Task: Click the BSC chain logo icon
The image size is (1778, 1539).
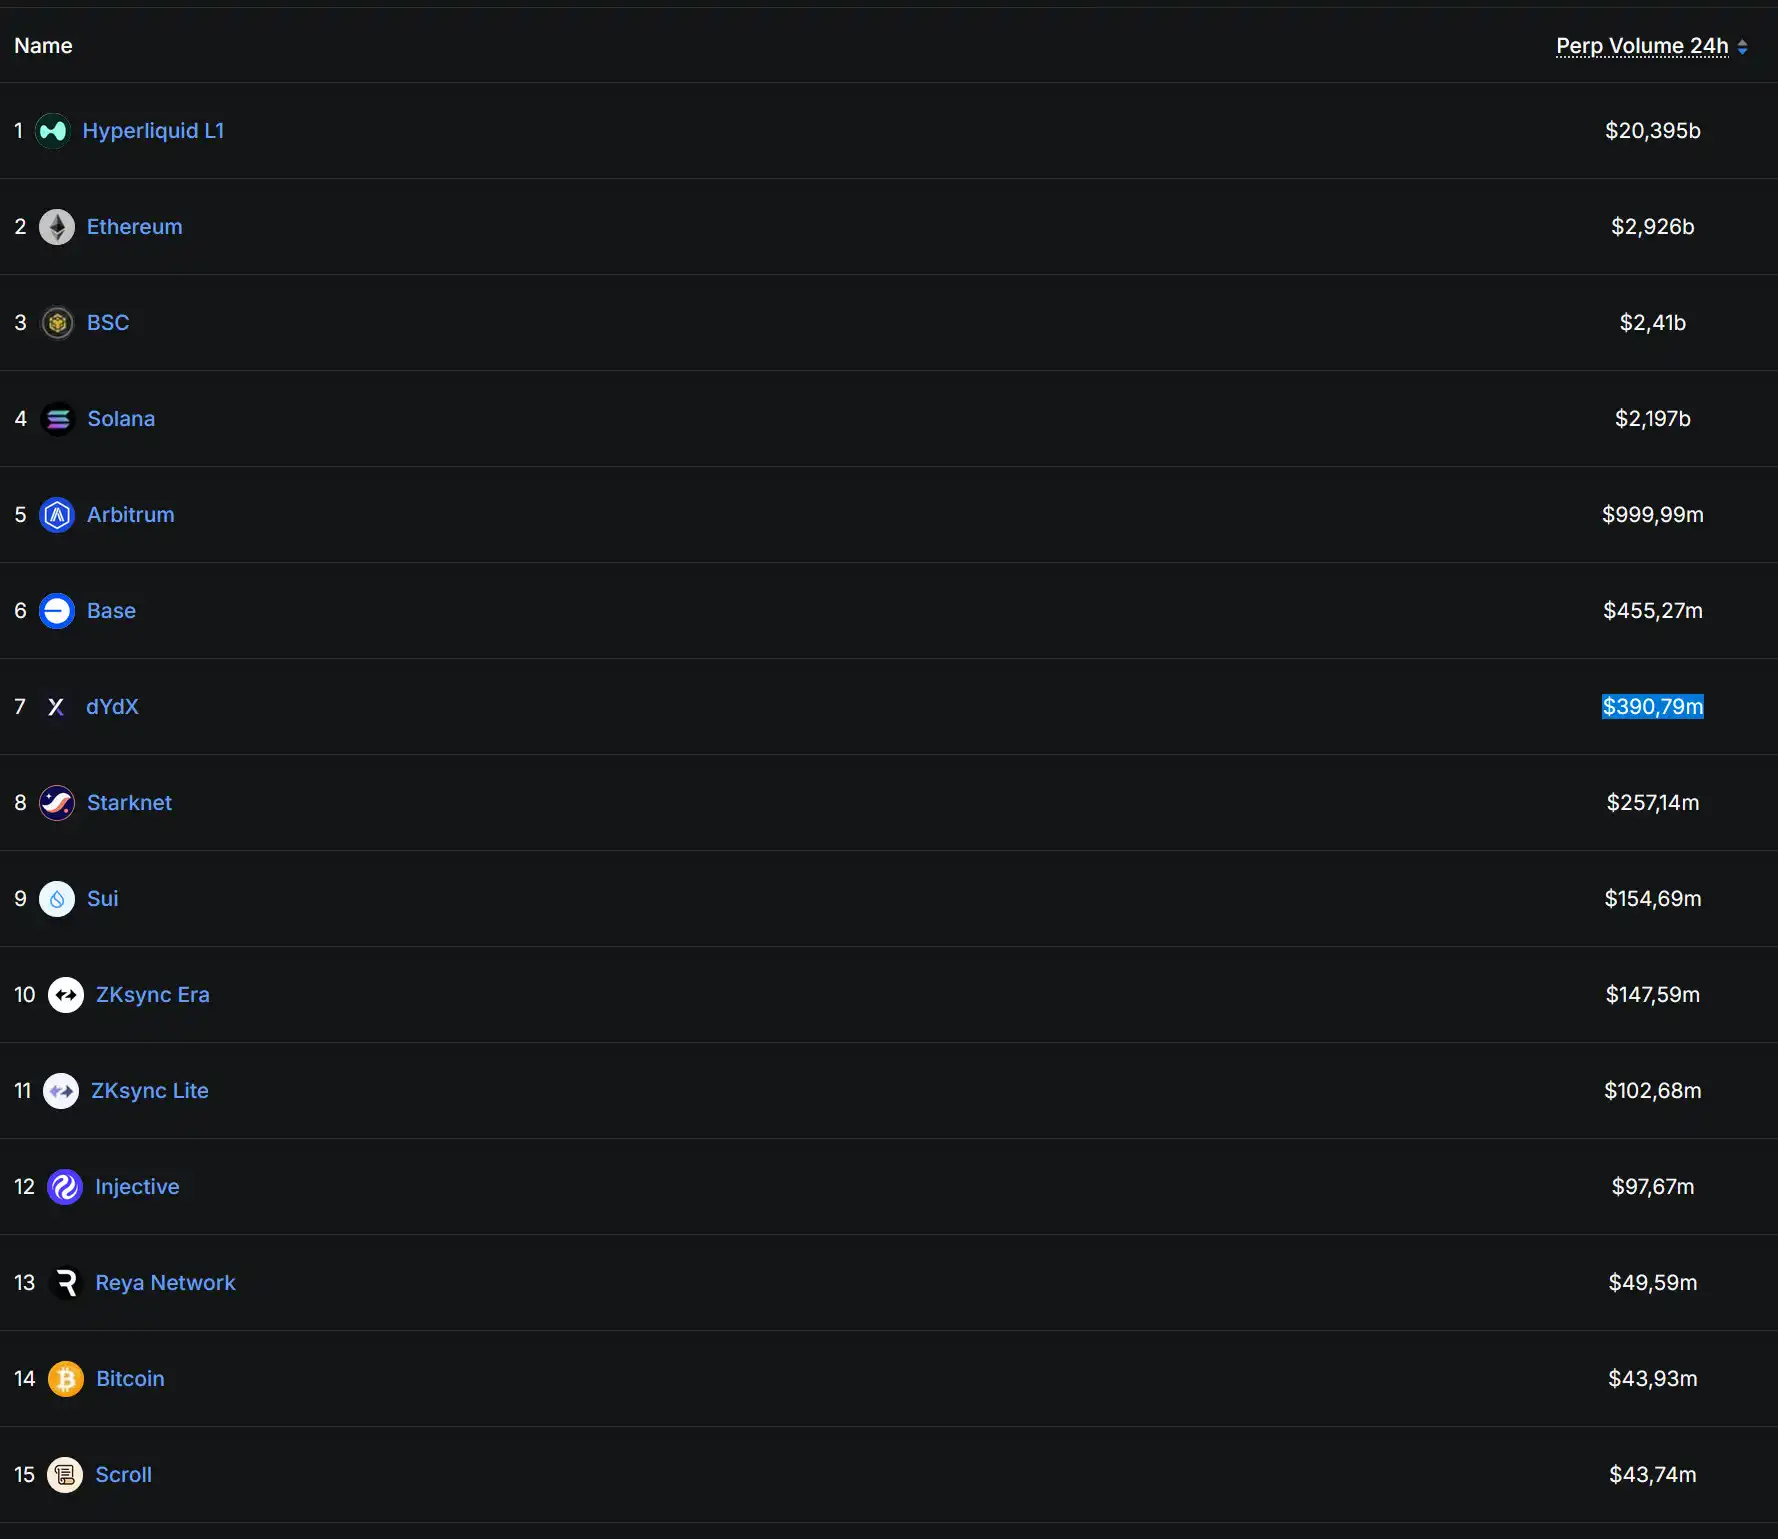Action: tap(57, 323)
